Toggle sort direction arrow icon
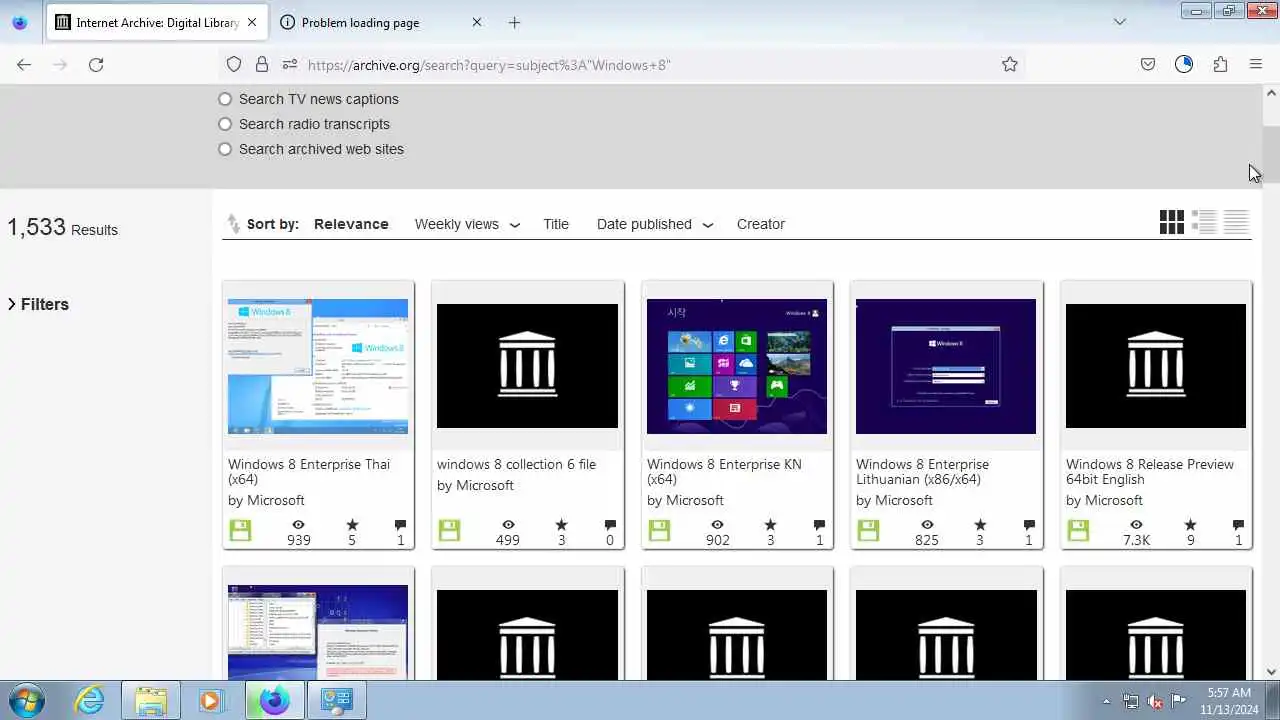Viewport: 1280px width, 720px height. [x=233, y=224]
